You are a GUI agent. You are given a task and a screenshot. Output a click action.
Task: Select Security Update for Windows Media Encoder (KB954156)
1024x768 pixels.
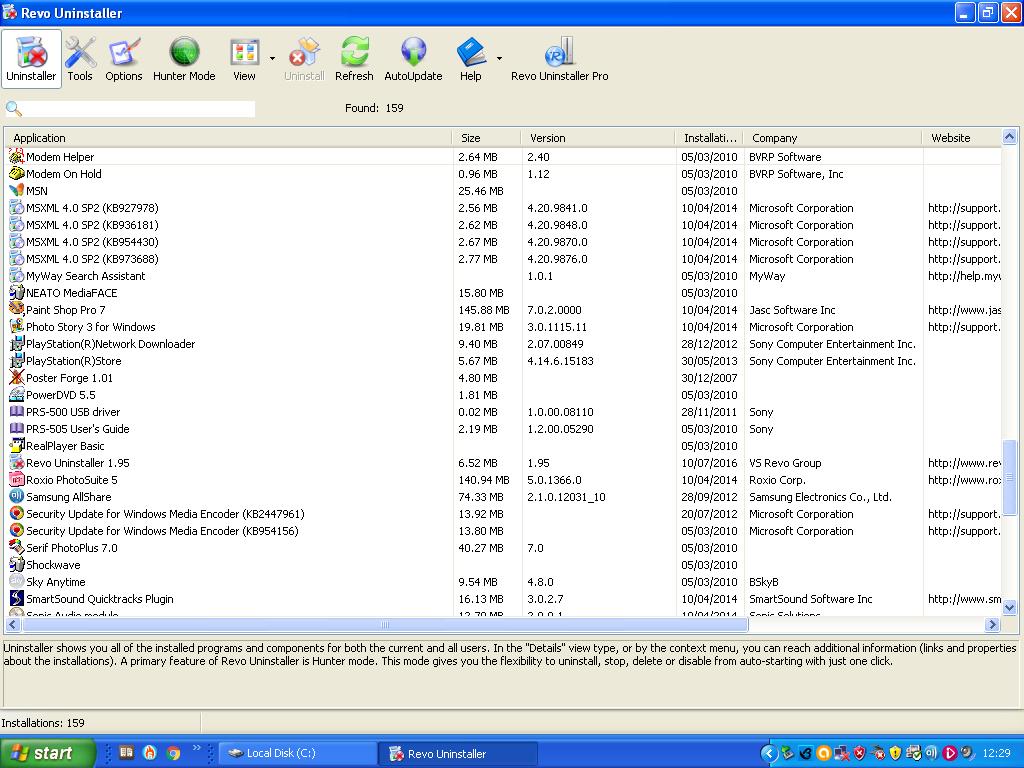pos(162,530)
